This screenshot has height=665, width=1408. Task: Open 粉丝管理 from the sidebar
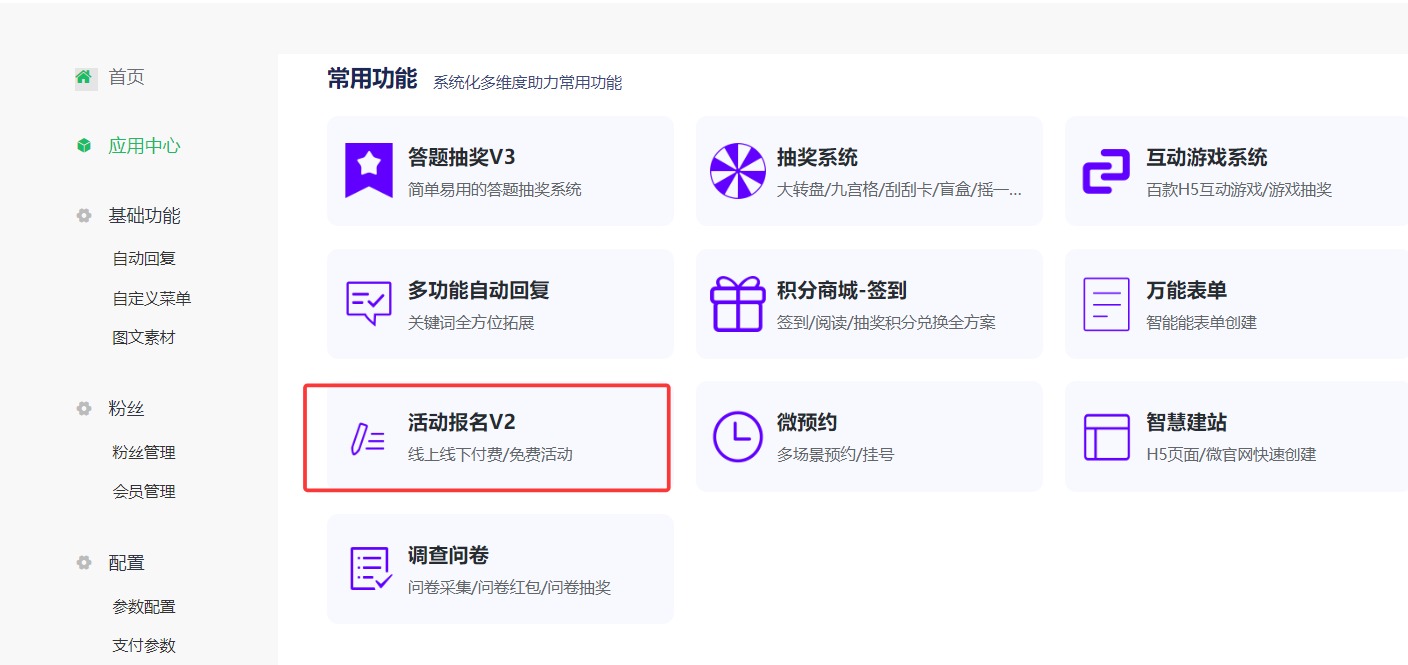click(144, 452)
